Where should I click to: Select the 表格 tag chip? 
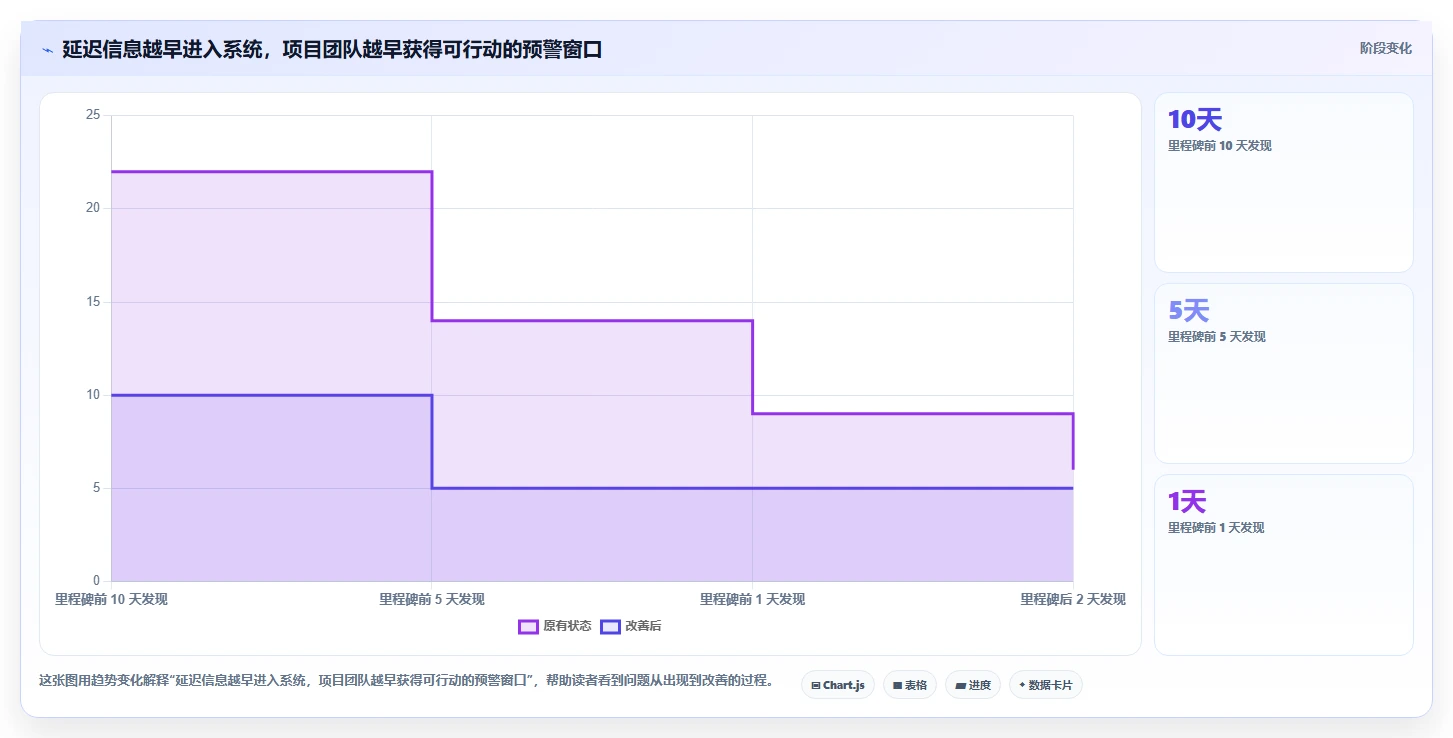[909, 685]
